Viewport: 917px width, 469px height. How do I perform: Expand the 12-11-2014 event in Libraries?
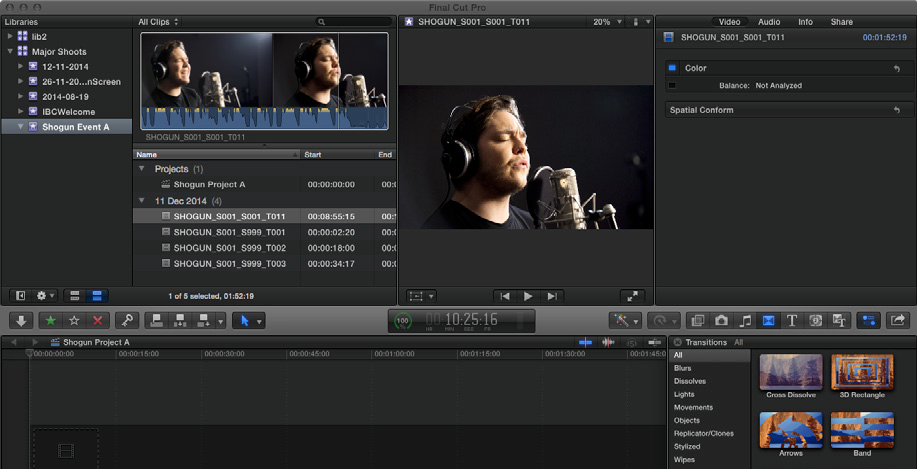tap(20, 67)
